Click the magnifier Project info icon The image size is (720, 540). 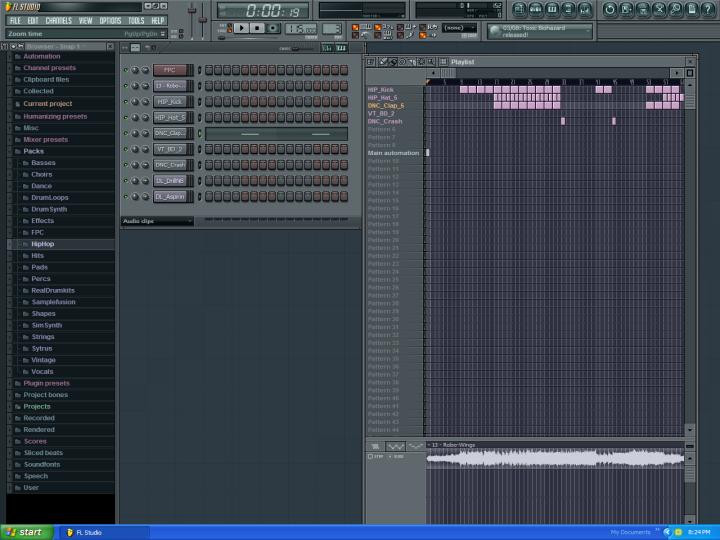click(675, 9)
